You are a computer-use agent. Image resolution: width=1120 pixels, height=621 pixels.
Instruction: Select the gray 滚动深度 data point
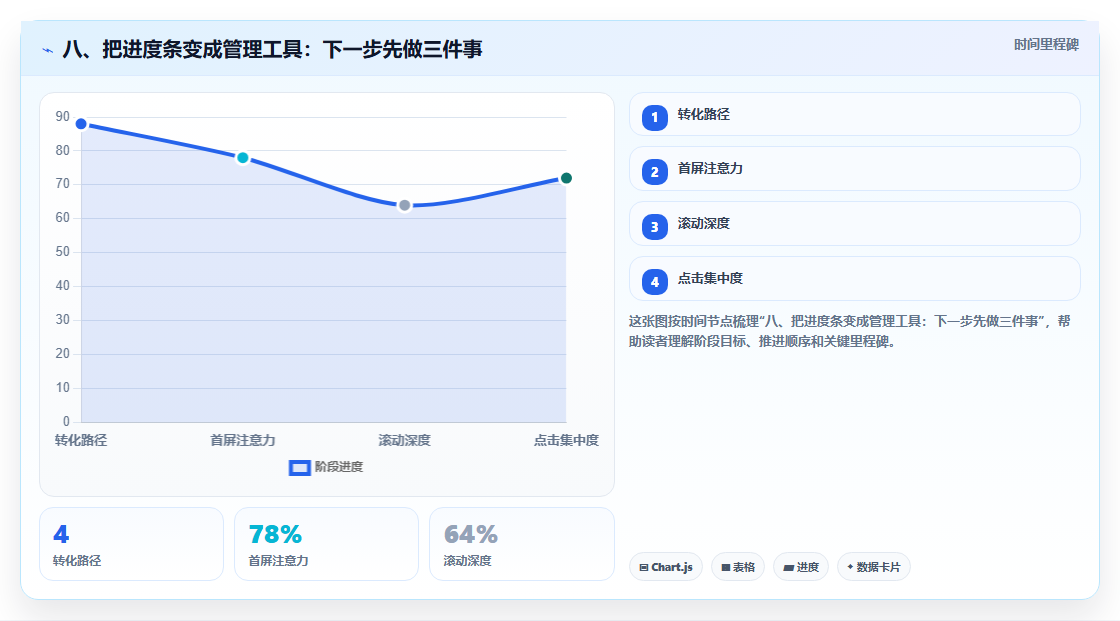click(x=404, y=206)
